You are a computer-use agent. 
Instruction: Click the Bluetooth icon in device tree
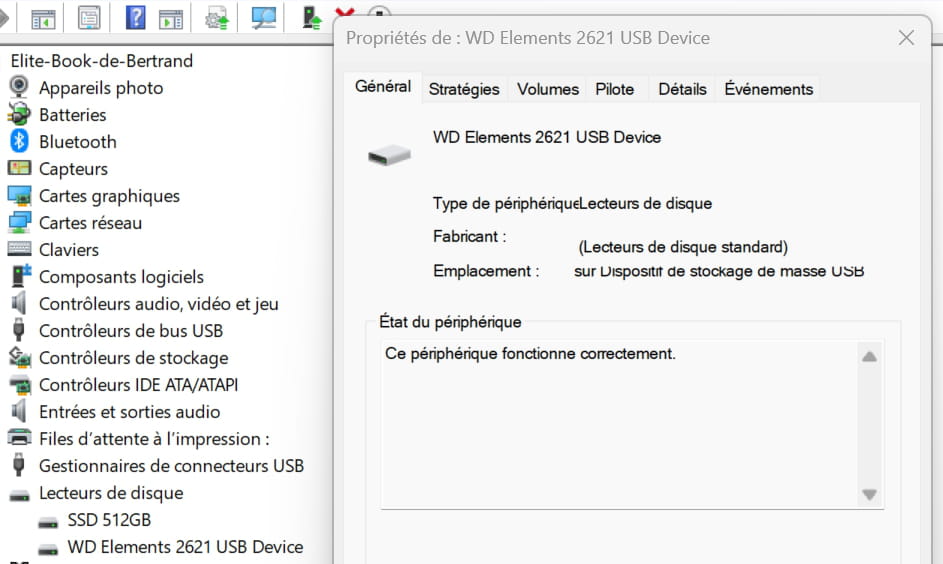(19, 142)
